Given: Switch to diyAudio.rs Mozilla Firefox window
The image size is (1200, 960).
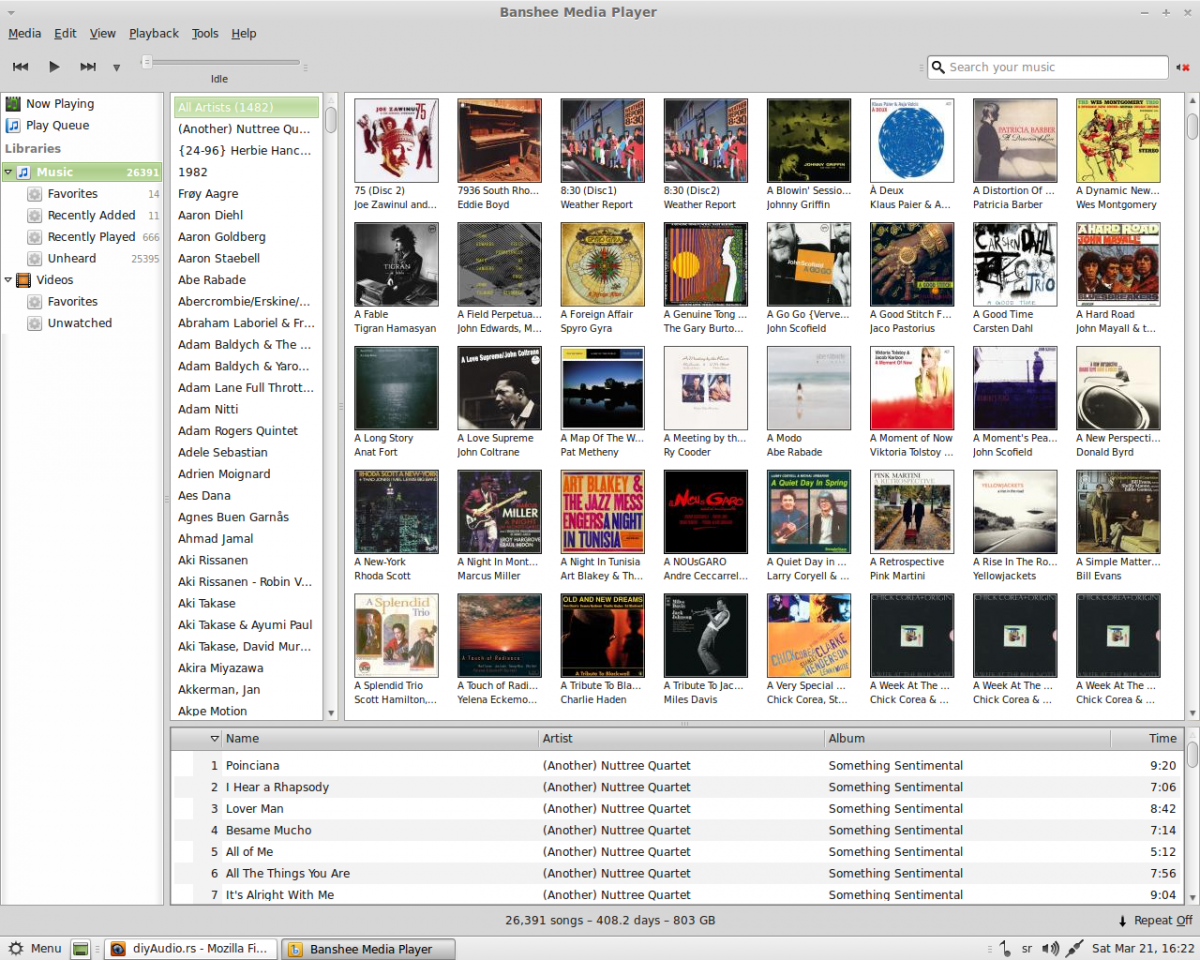Looking at the screenshot, I should (x=189, y=948).
